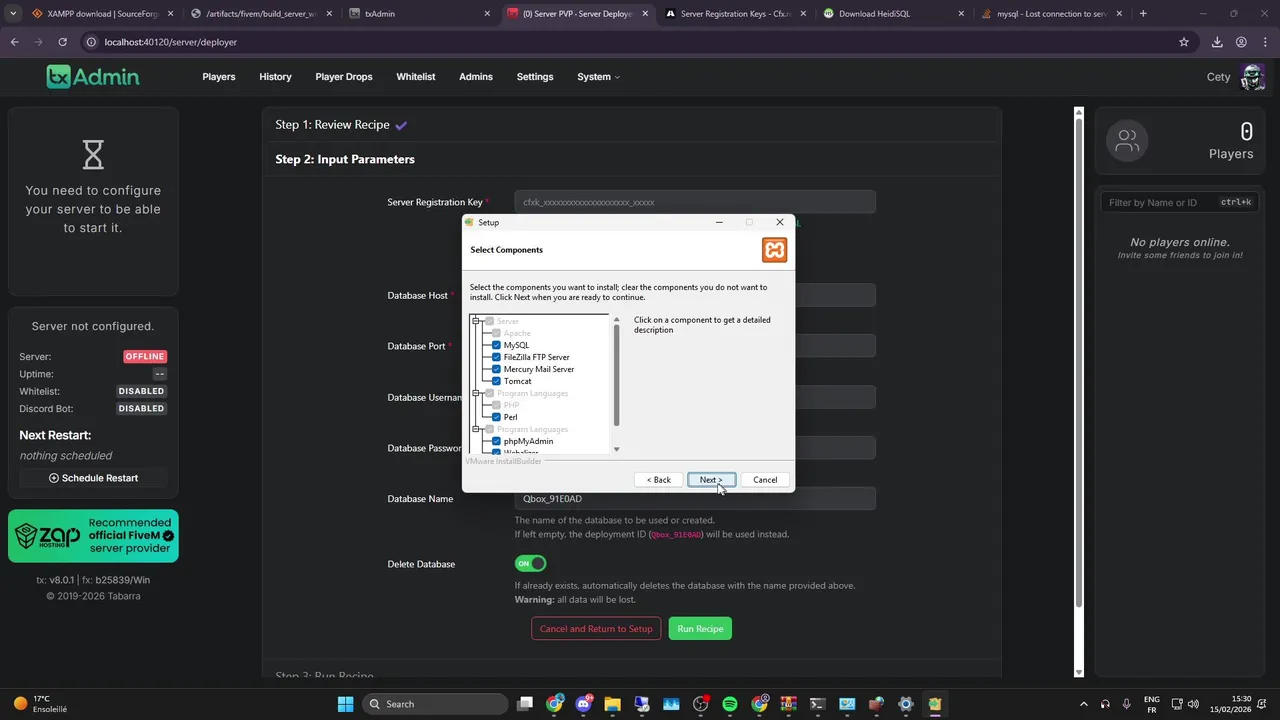Image resolution: width=1280 pixels, height=720 pixels.
Task: Bookmark this page with the star icon
Action: point(1184,42)
